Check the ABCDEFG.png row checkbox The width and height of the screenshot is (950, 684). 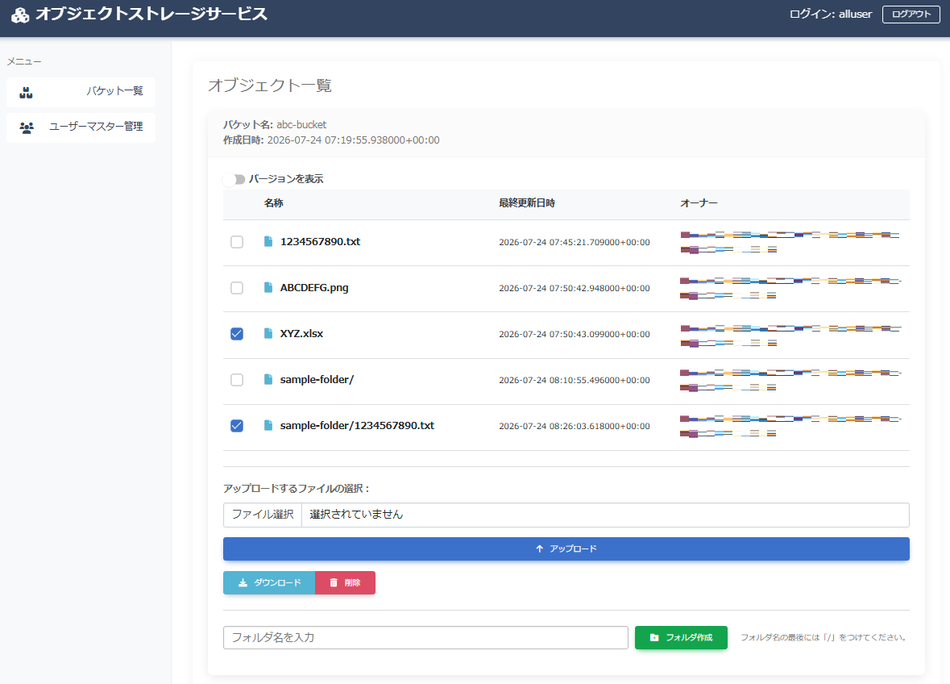click(237, 288)
